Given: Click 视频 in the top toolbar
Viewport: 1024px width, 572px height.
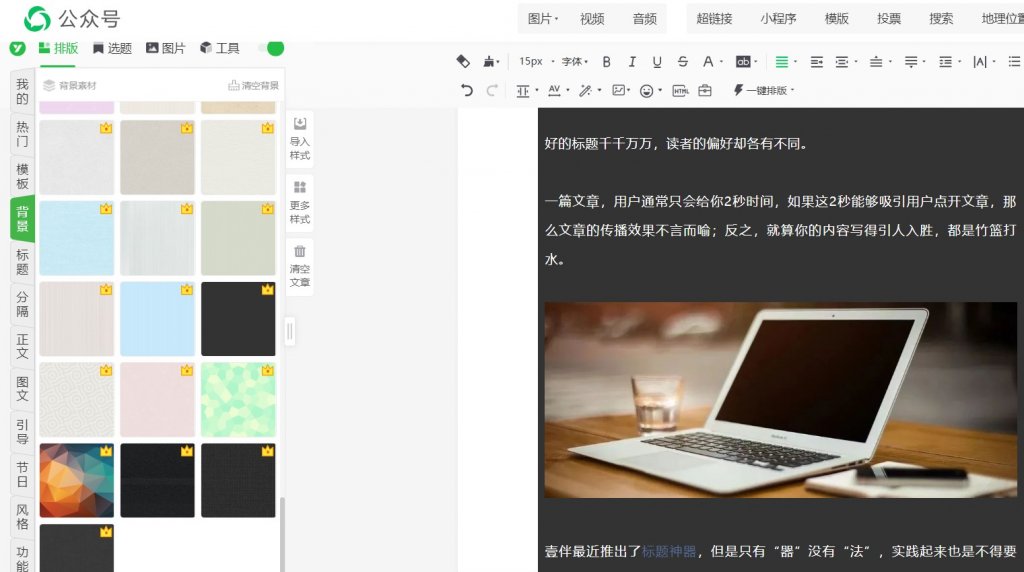Looking at the screenshot, I should 592,19.
